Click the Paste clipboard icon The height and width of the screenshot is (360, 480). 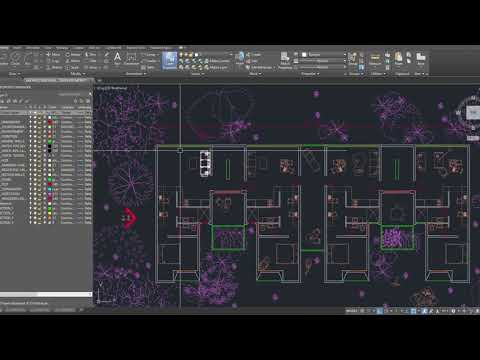point(398,58)
